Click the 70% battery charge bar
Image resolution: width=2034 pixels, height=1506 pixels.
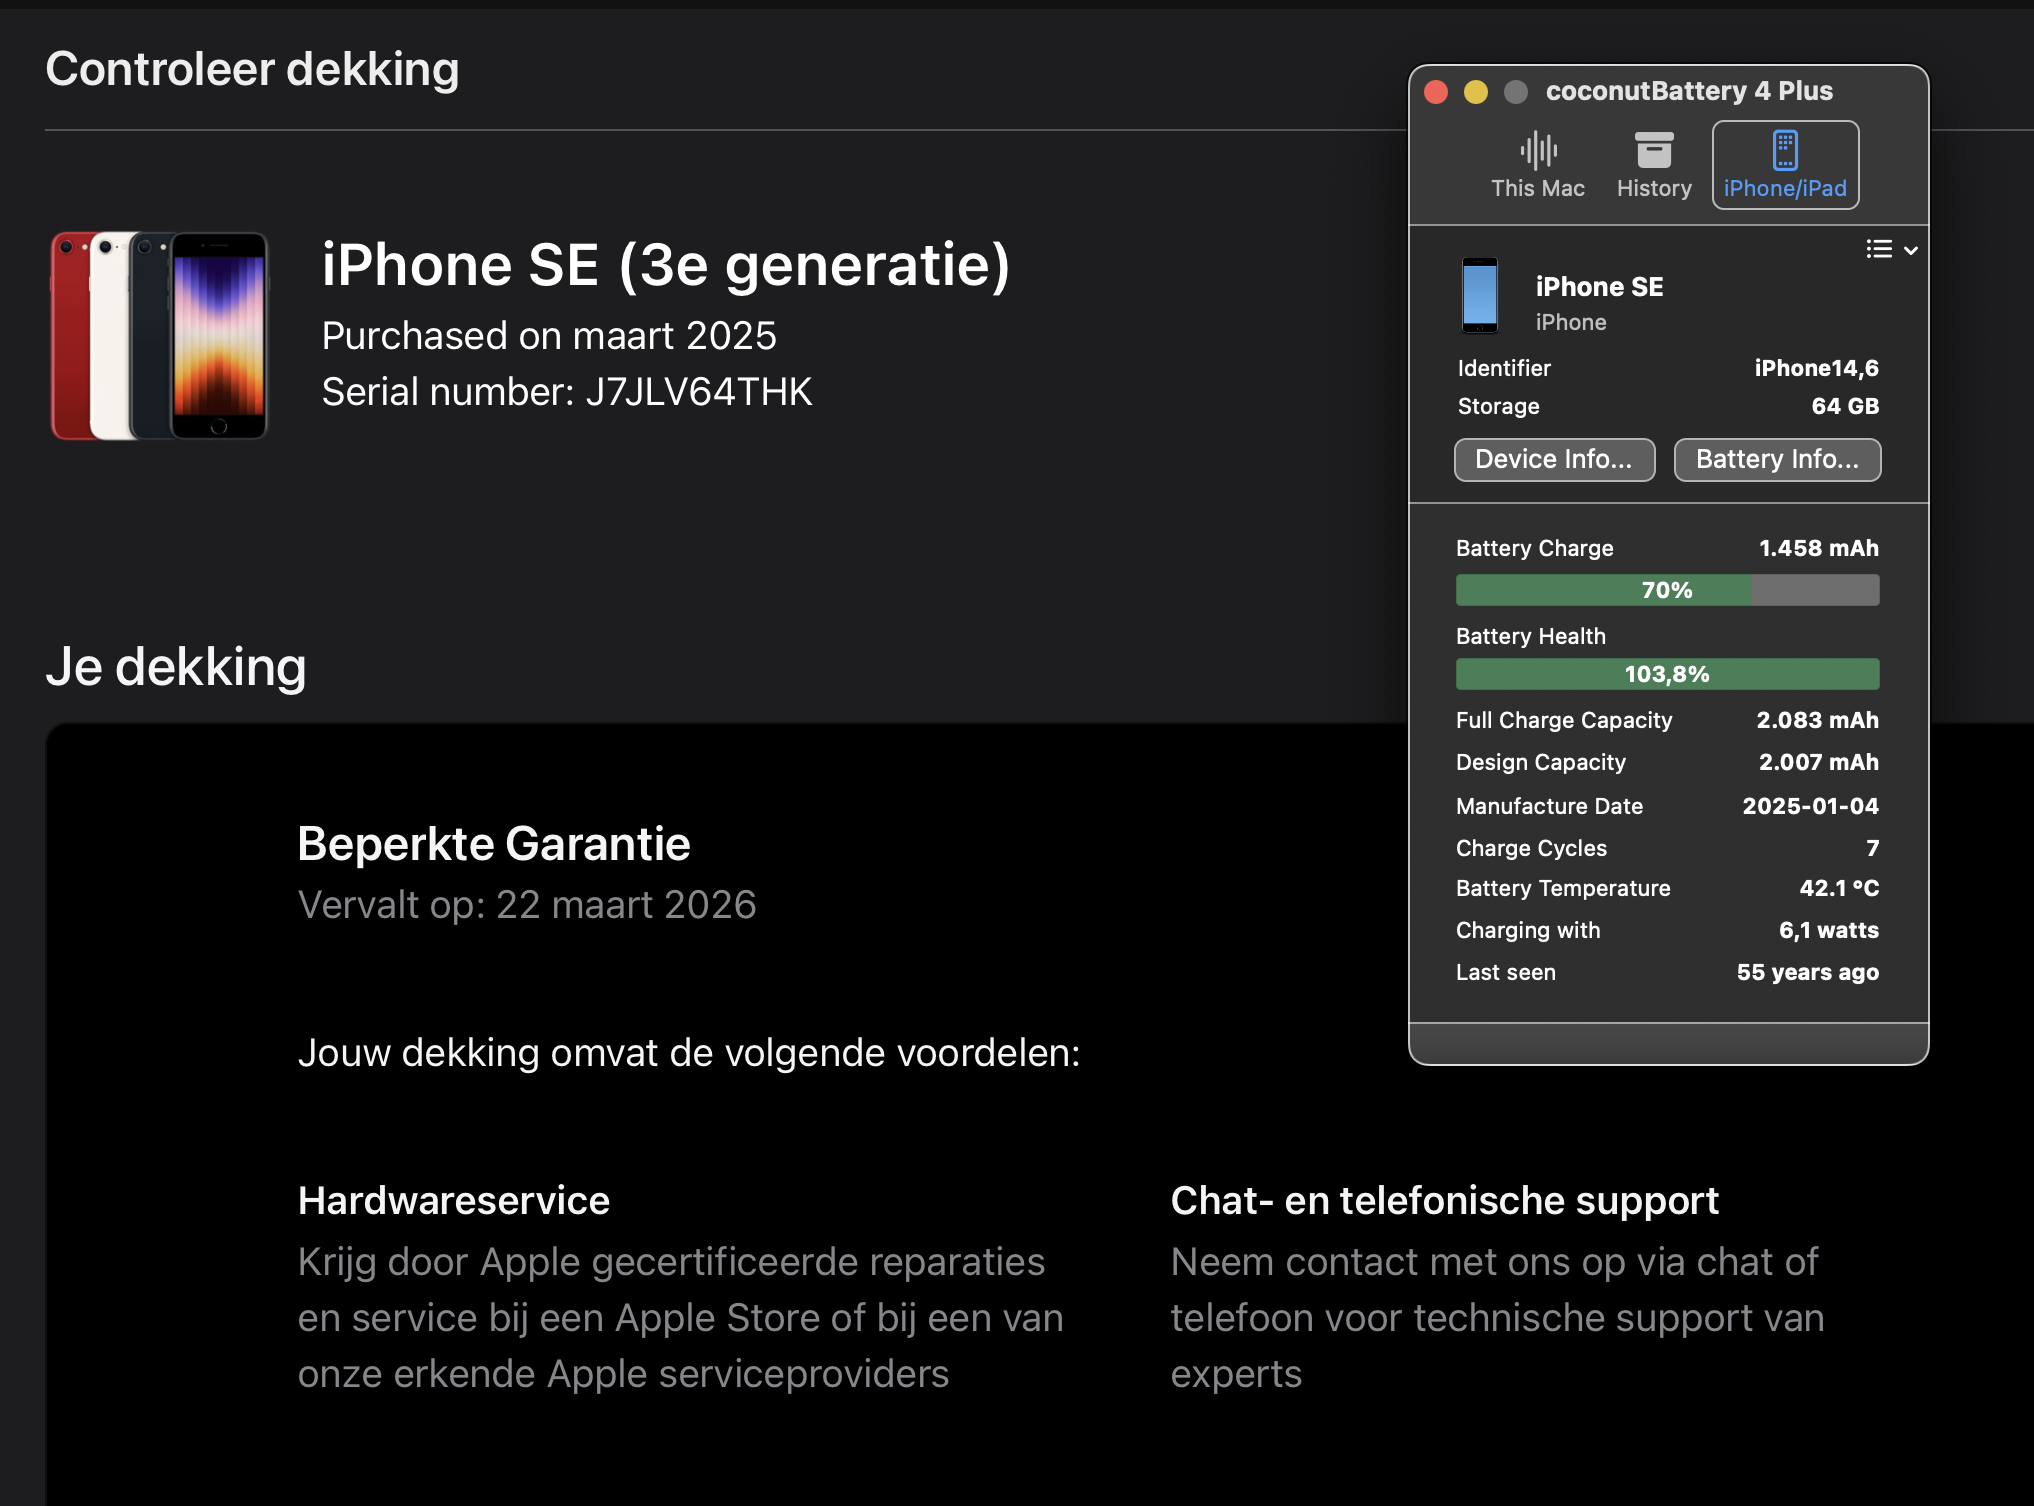tap(1667, 590)
